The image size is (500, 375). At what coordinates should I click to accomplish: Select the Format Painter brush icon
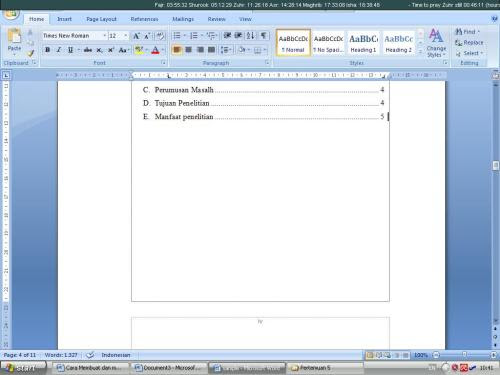point(31,53)
